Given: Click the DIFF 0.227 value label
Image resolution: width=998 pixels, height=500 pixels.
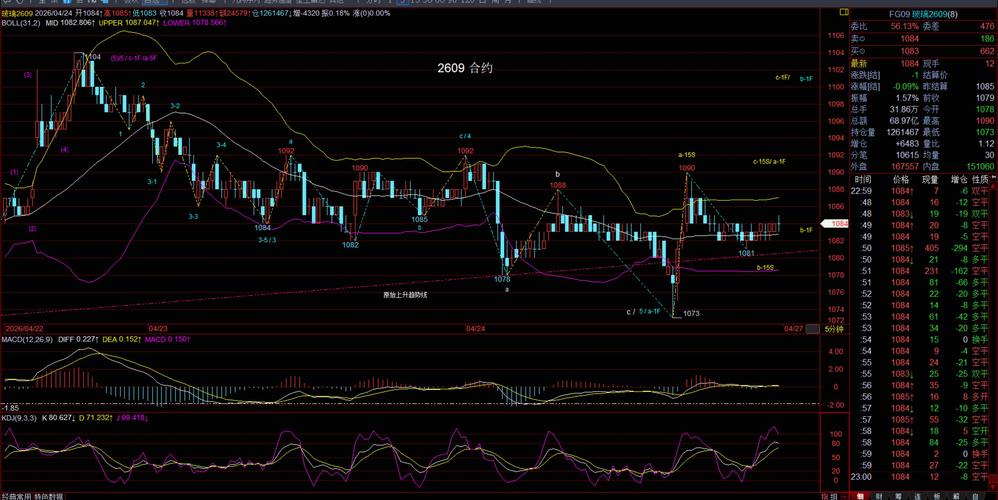Looking at the screenshot, I should [x=76, y=340].
